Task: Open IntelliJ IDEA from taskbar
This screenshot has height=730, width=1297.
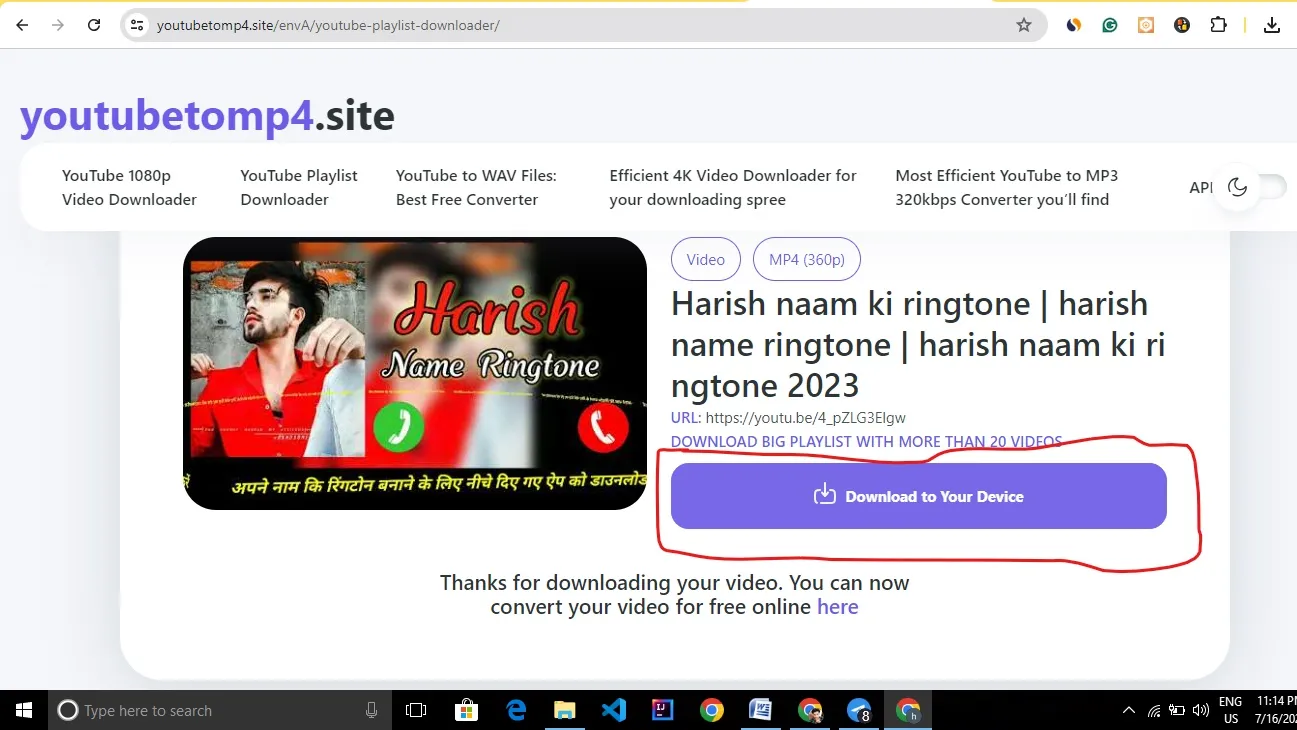Action: [x=662, y=710]
